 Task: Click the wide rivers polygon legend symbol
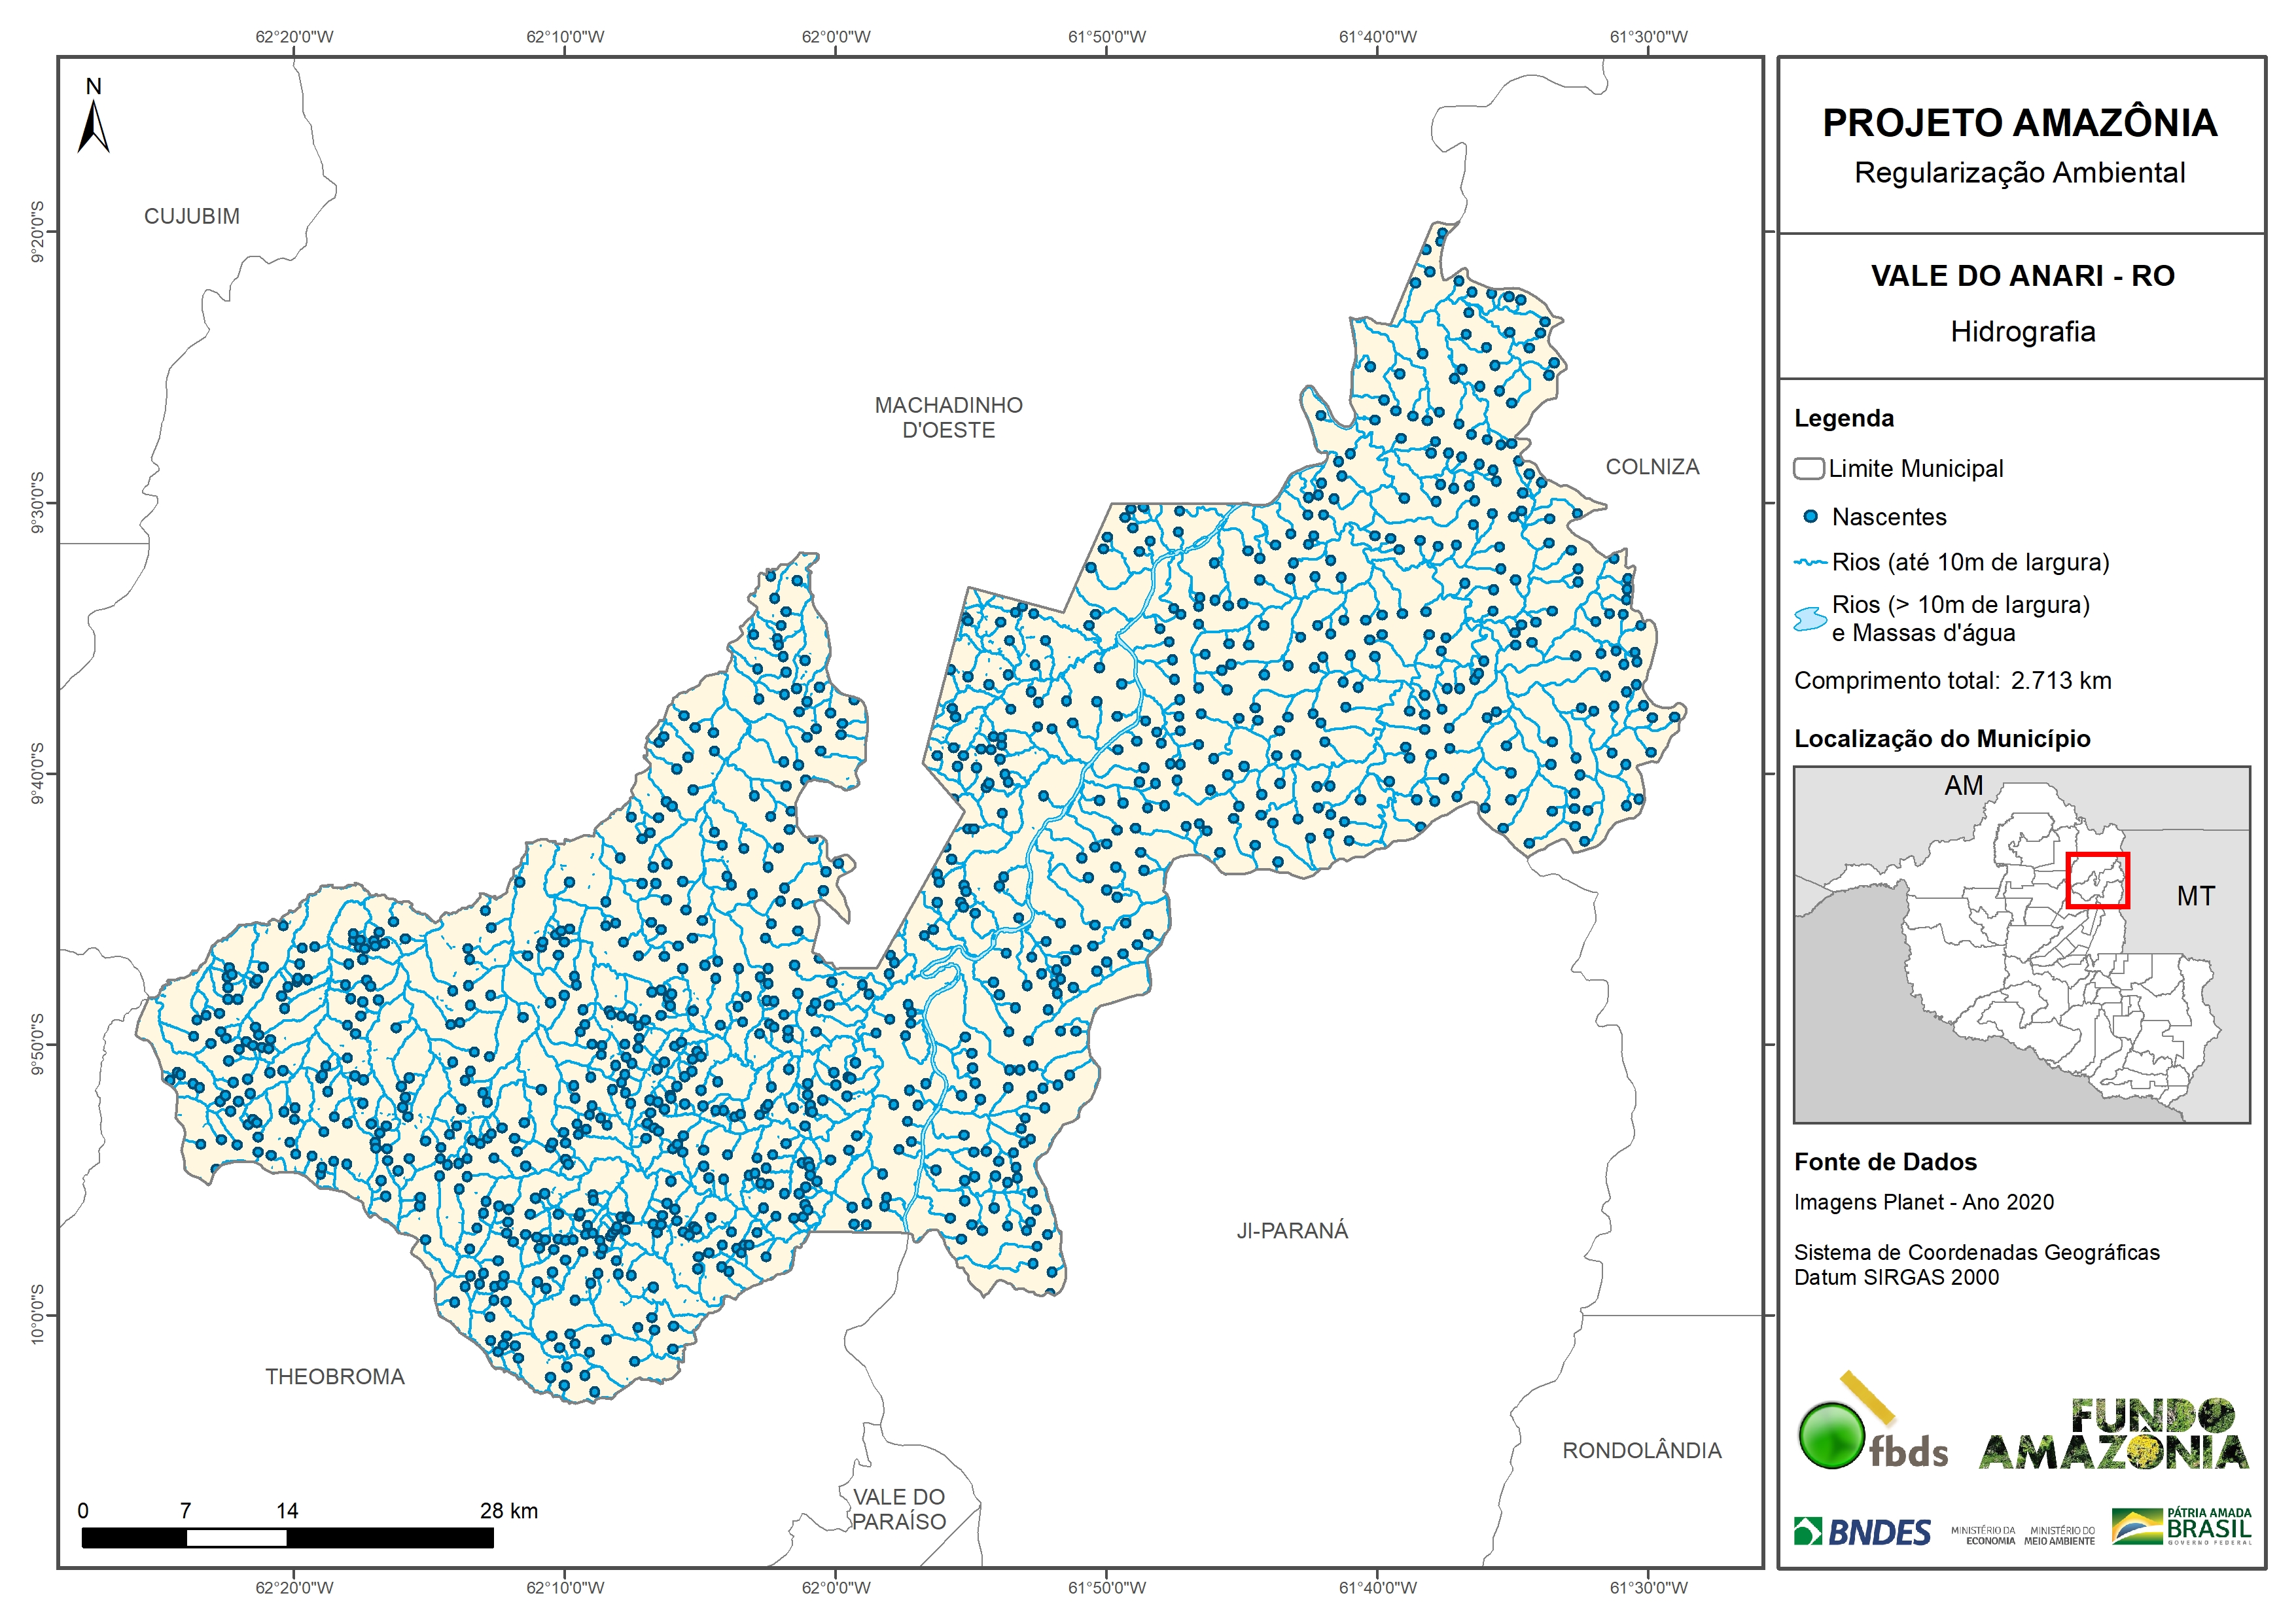pyautogui.click(x=1810, y=619)
